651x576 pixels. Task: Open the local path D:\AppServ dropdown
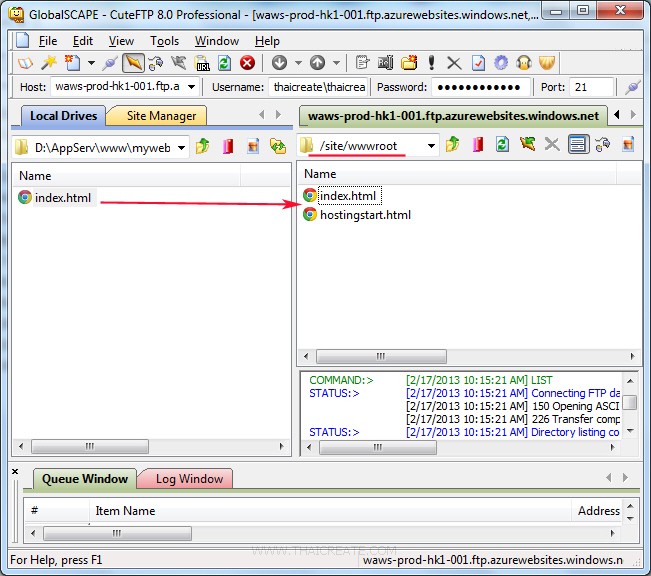(x=181, y=147)
